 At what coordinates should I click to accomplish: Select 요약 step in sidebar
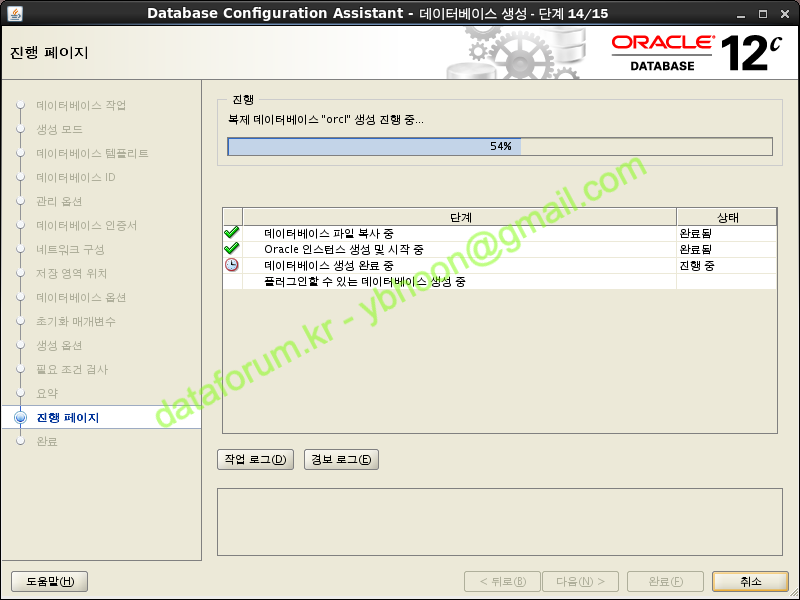coord(47,394)
